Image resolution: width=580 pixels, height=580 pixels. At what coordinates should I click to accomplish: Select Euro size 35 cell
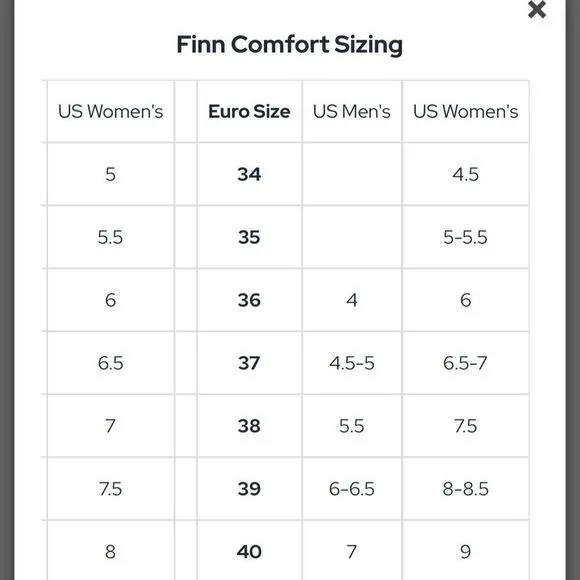tap(249, 237)
